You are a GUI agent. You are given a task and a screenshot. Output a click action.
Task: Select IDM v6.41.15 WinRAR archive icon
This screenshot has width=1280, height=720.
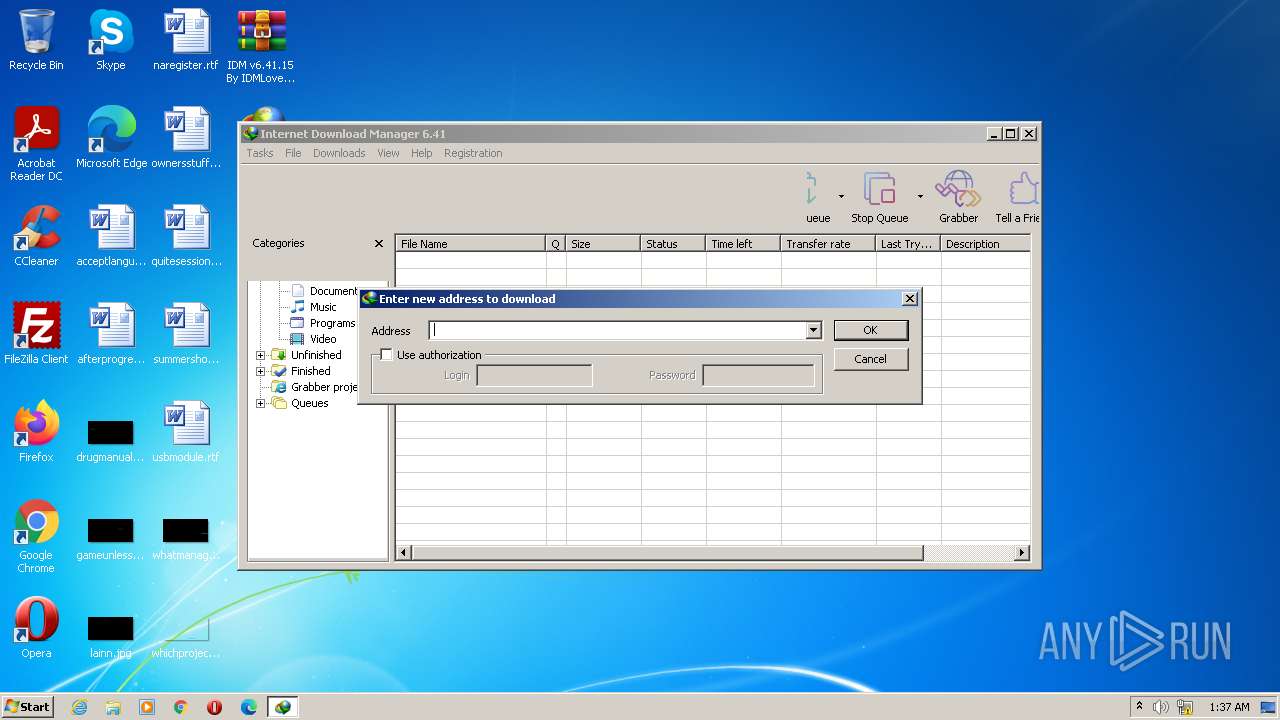[x=261, y=32]
